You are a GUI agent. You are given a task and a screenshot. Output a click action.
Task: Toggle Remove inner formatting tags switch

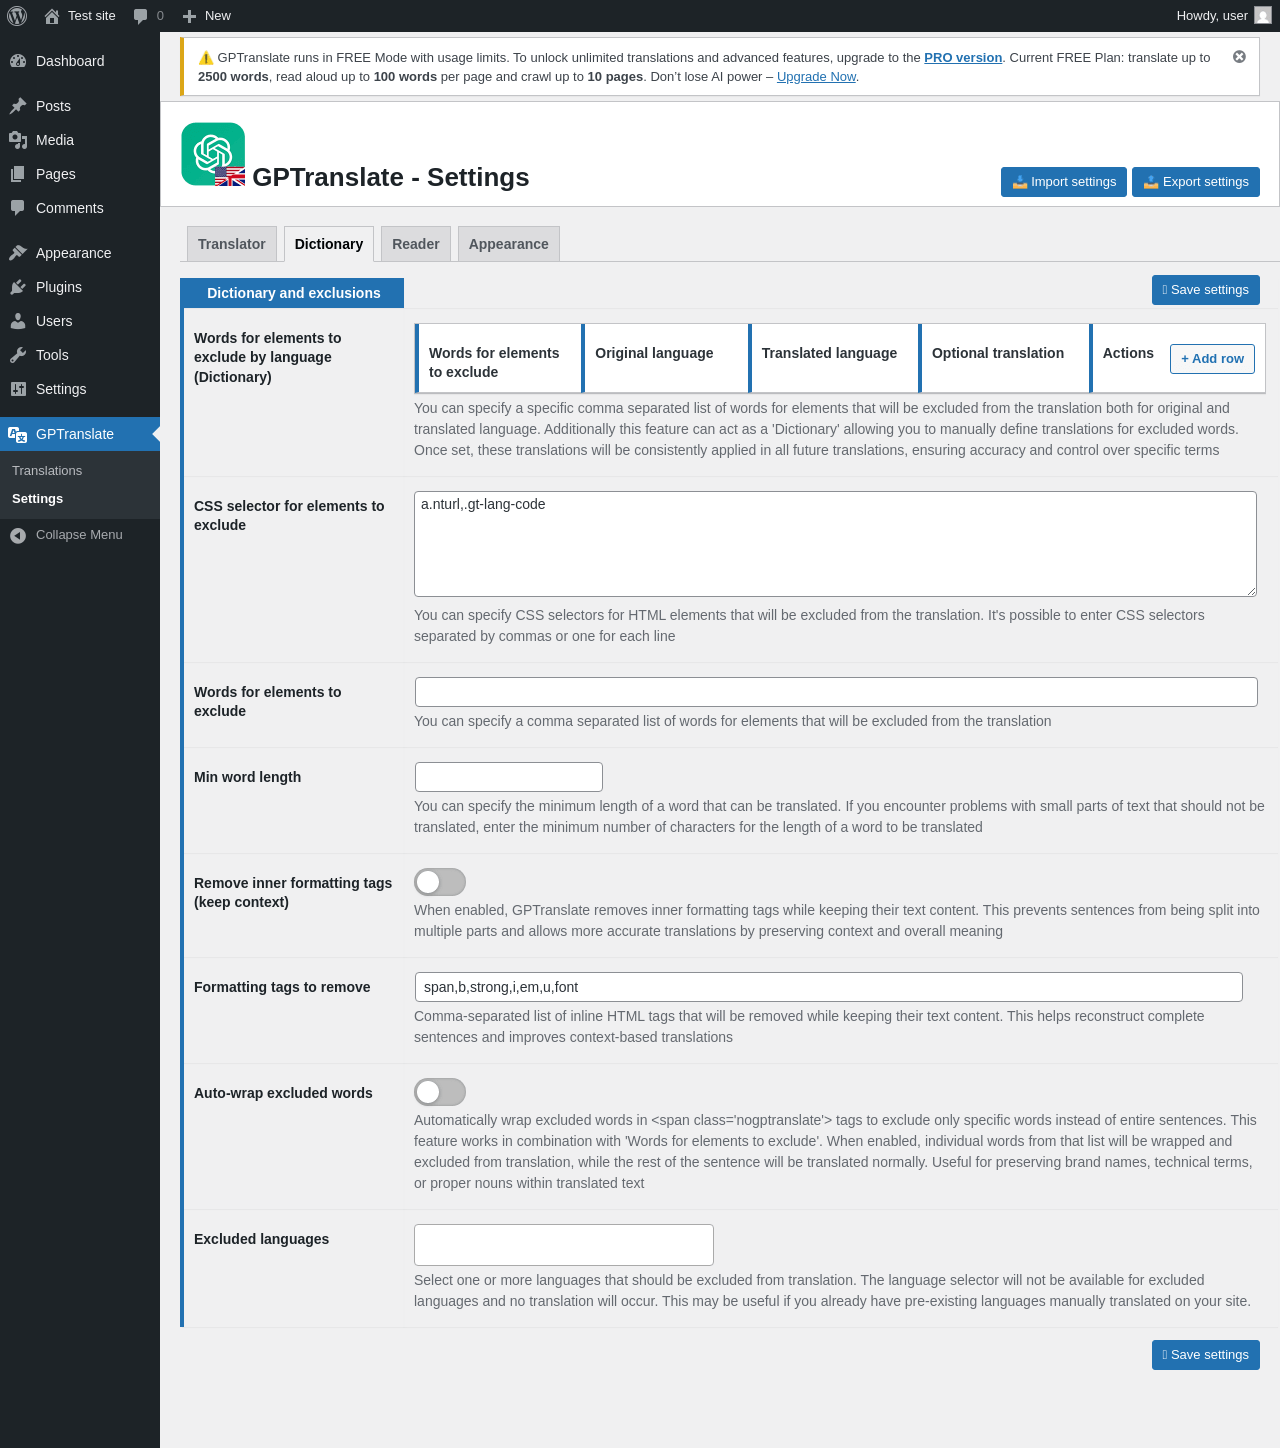(440, 882)
